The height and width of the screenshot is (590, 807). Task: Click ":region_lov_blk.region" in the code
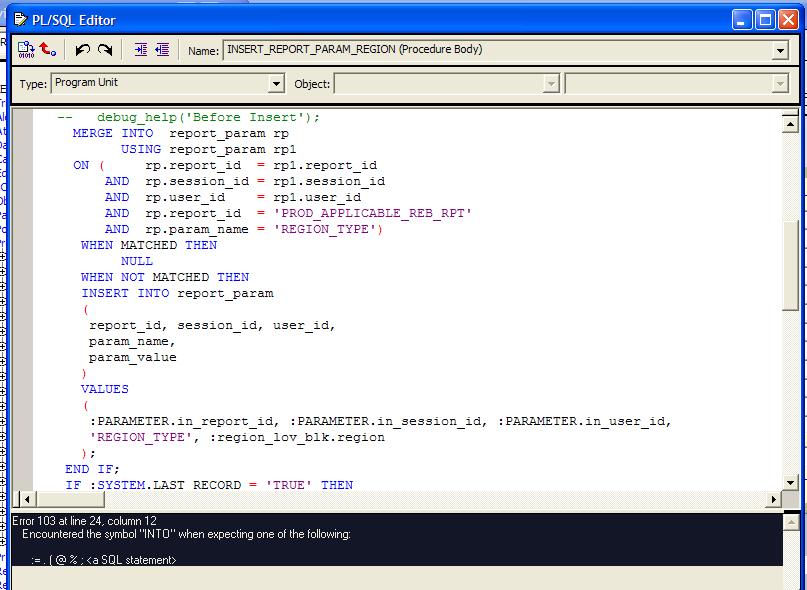pos(297,437)
